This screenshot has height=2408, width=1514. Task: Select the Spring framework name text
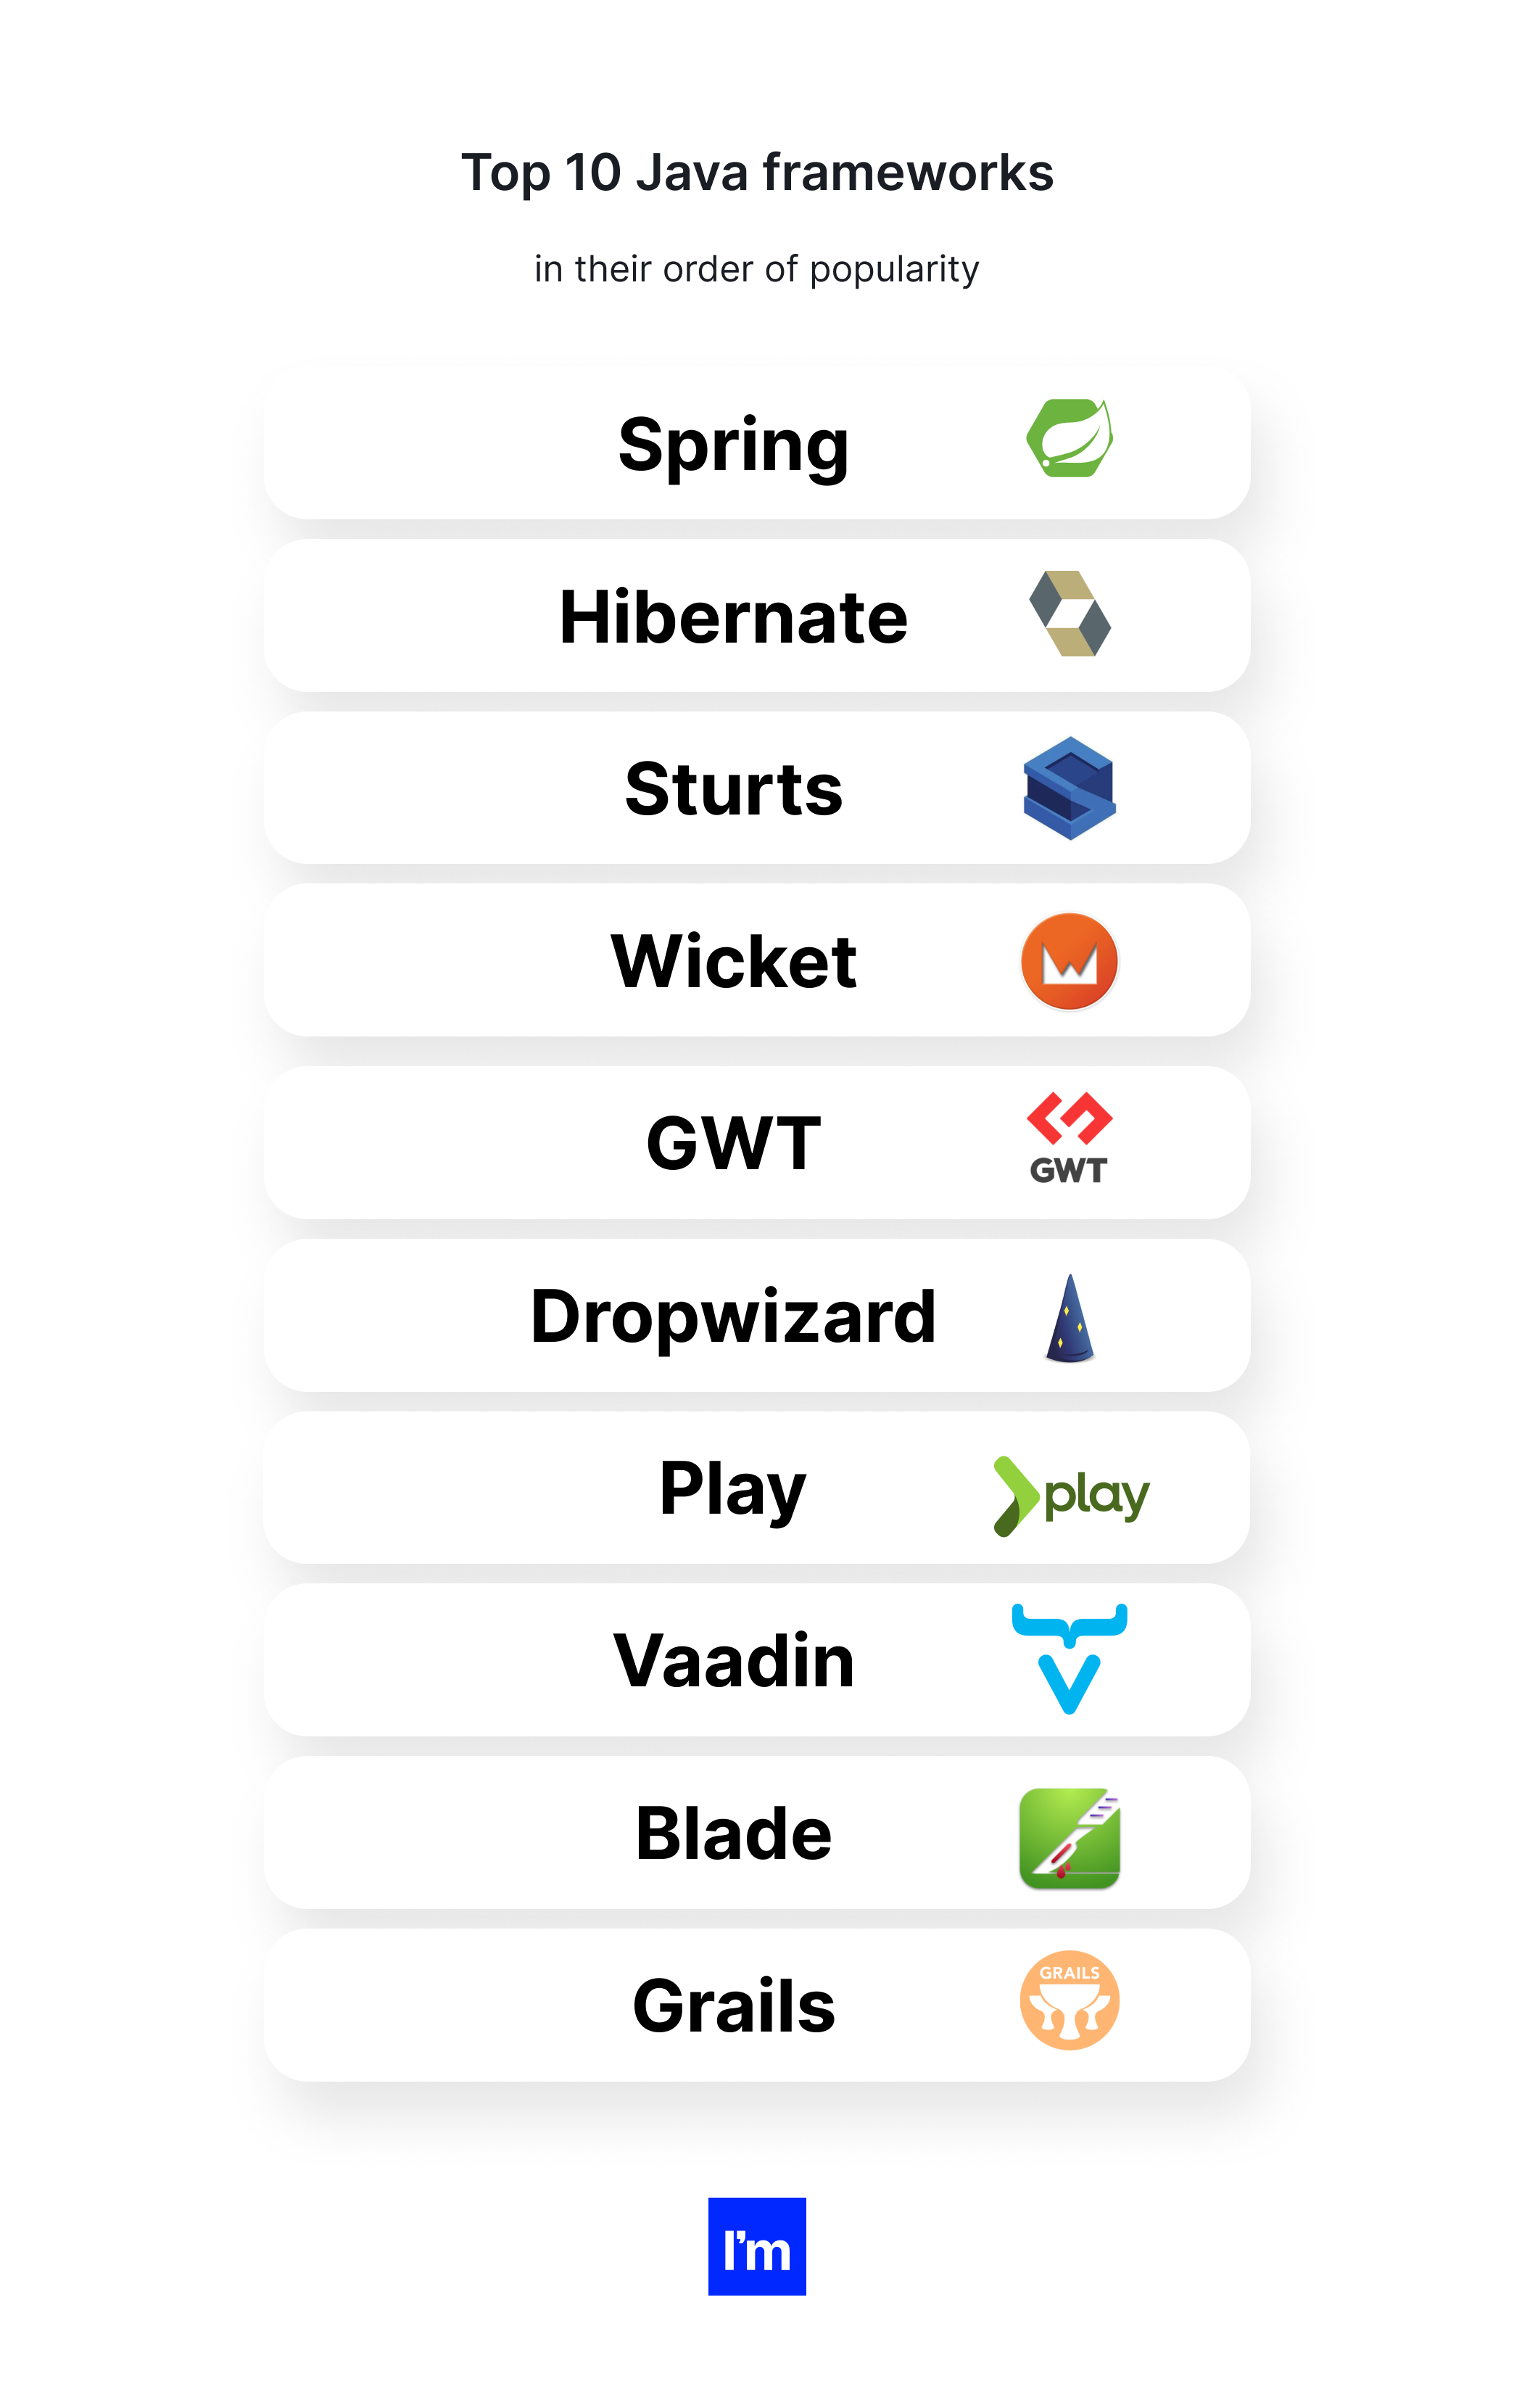click(733, 444)
